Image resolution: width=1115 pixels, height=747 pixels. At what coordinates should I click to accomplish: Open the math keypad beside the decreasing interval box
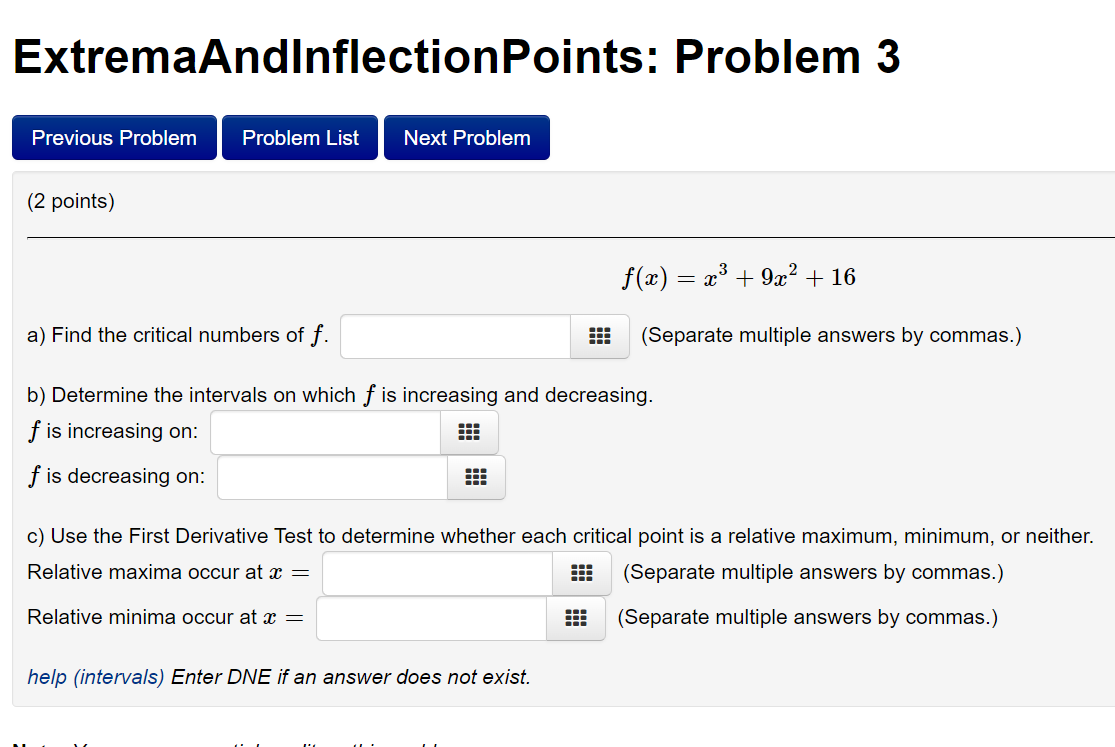(x=475, y=477)
